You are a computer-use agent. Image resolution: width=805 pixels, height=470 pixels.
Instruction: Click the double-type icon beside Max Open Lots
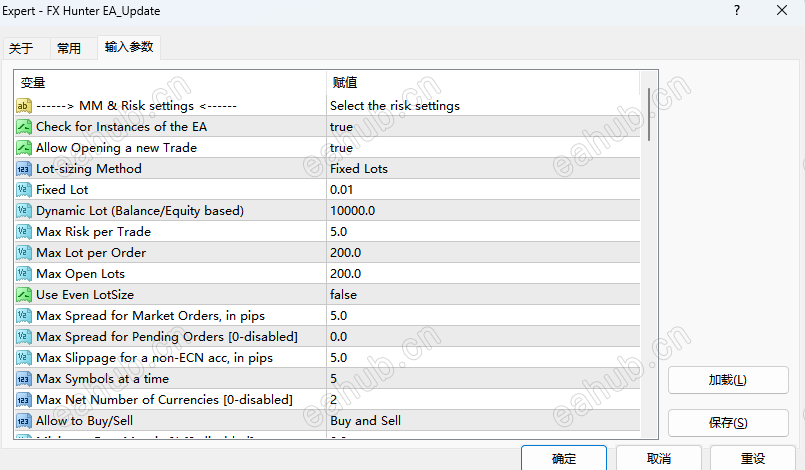[x=24, y=274]
